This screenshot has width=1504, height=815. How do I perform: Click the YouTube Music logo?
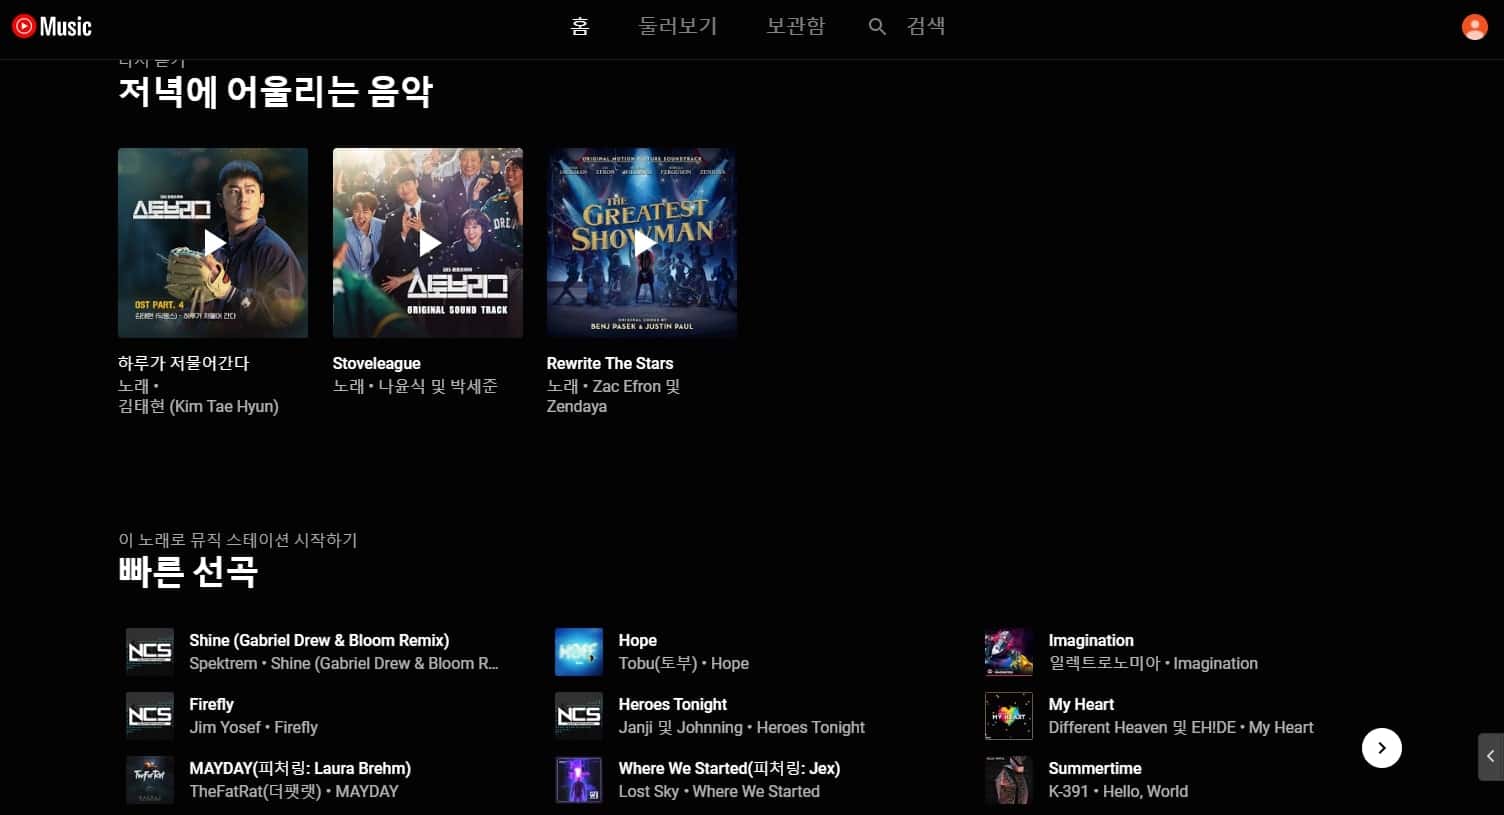51,26
